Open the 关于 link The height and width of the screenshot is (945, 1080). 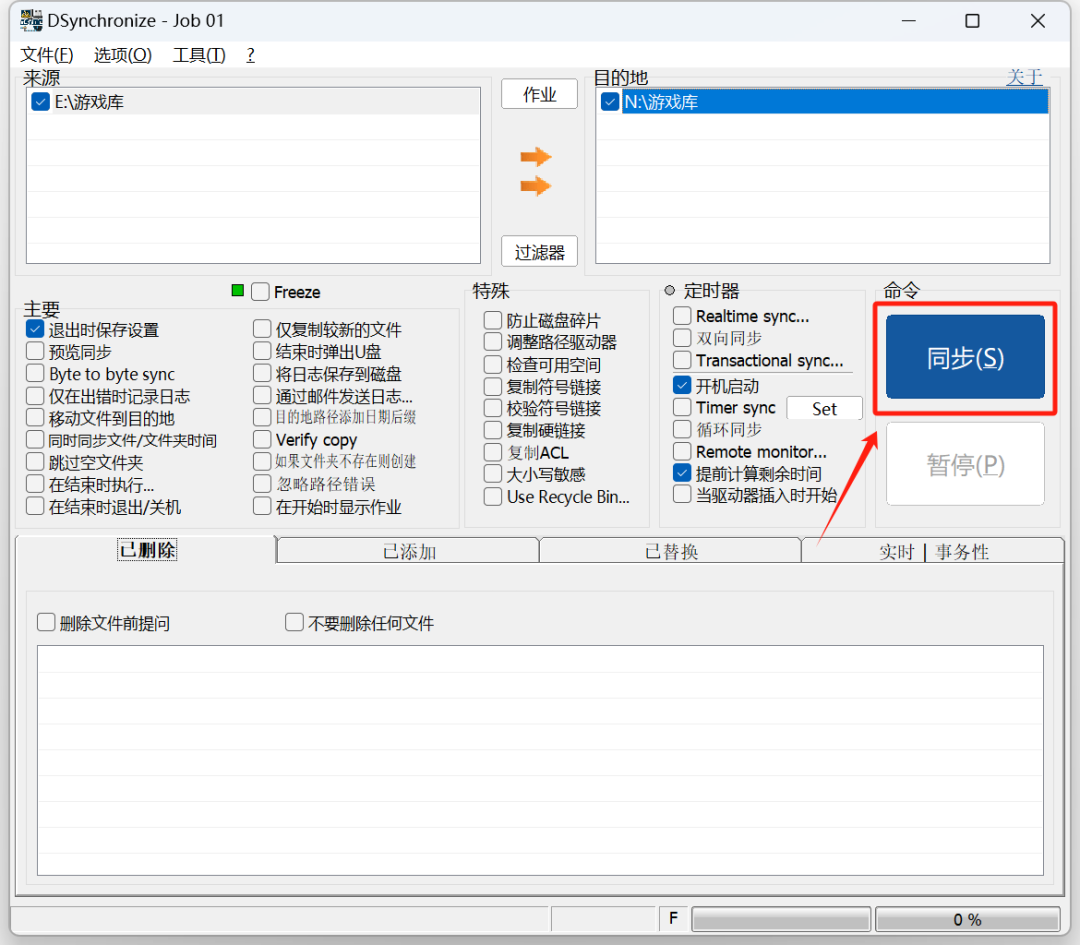[x=1024, y=76]
